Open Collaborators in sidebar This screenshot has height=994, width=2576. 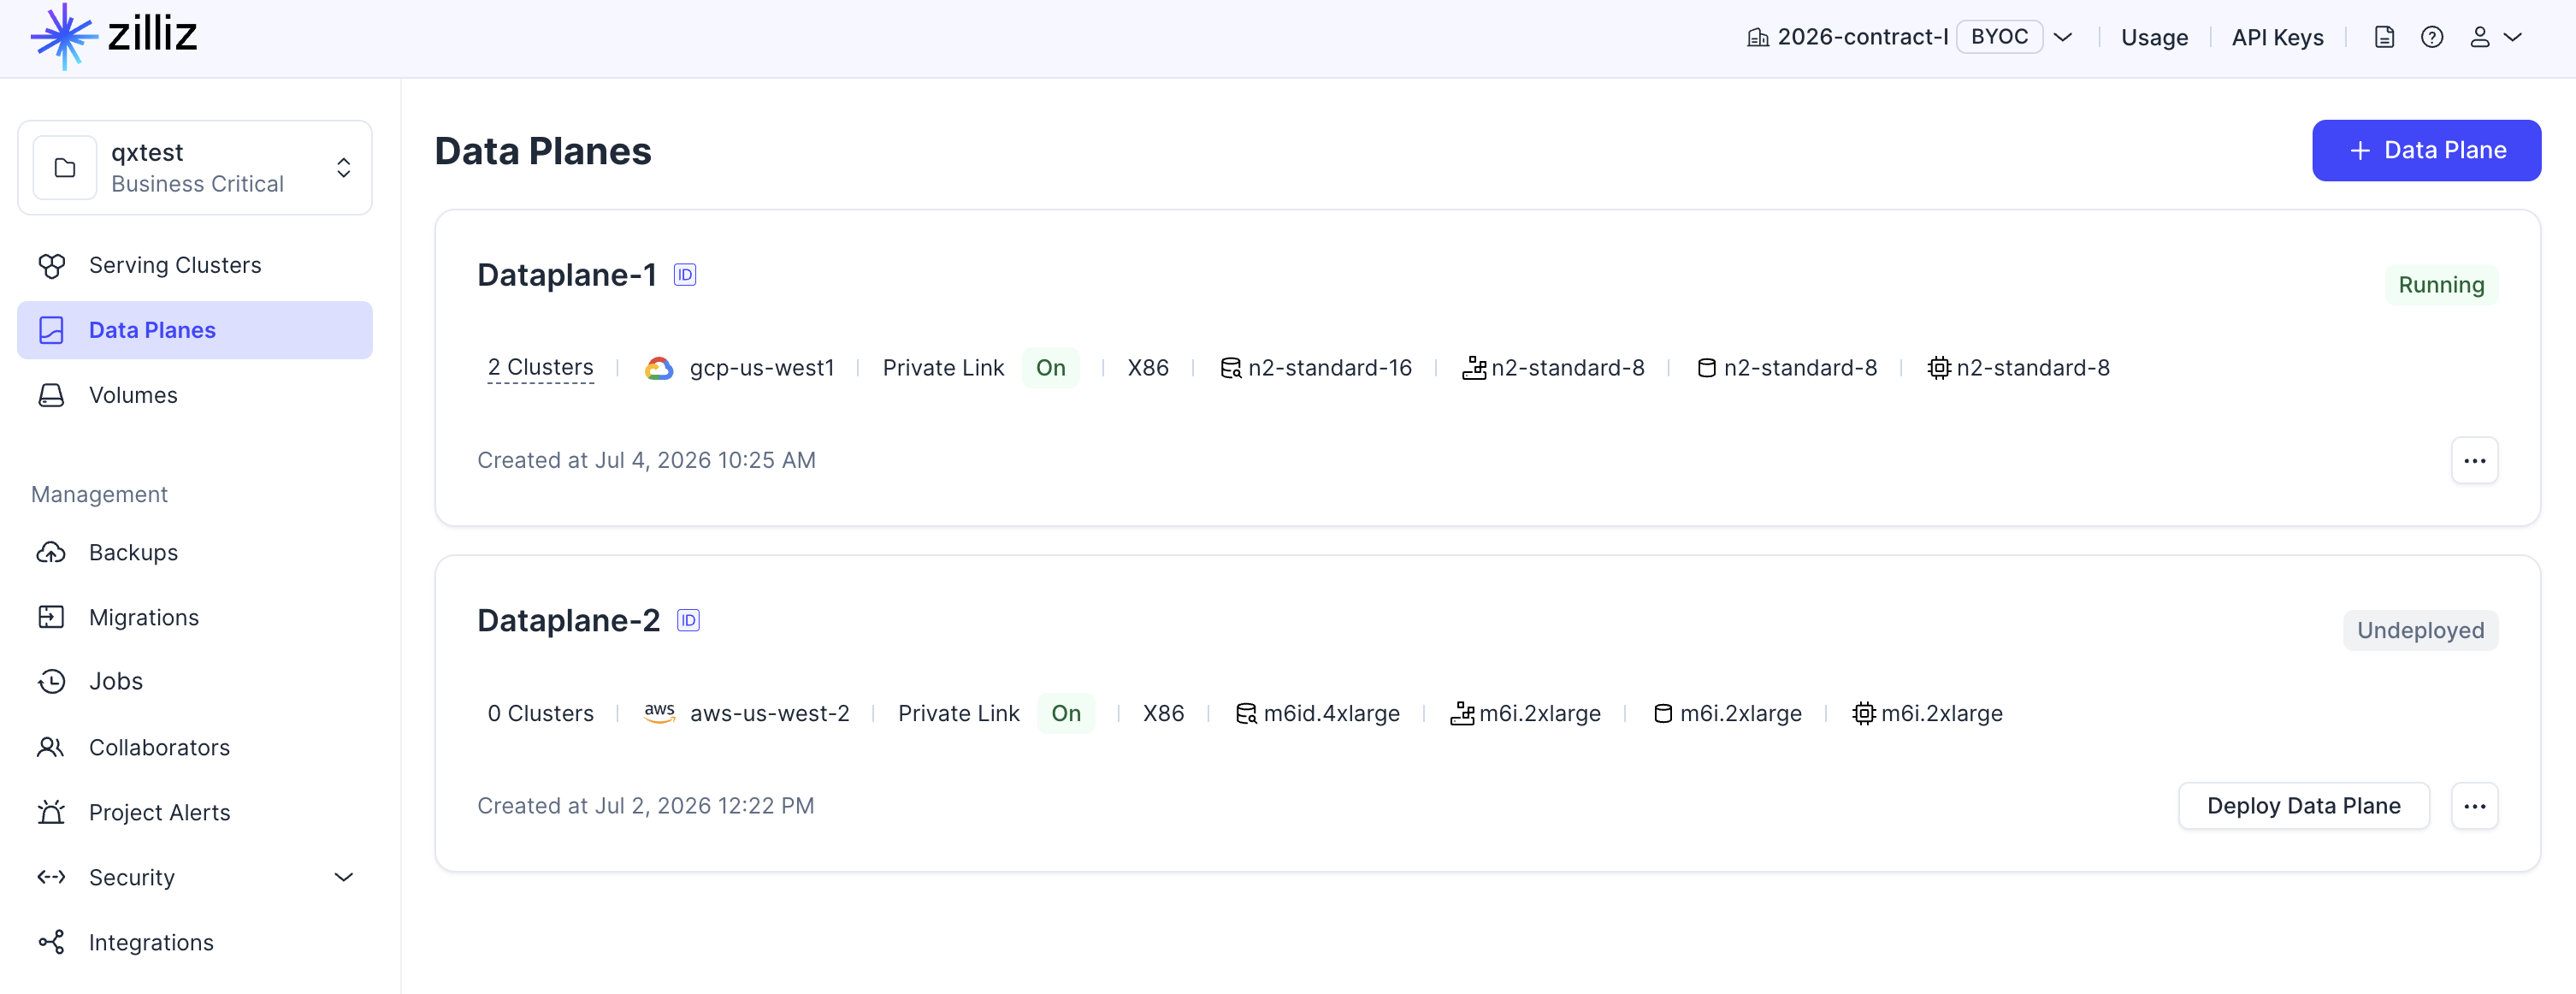[x=195, y=747]
